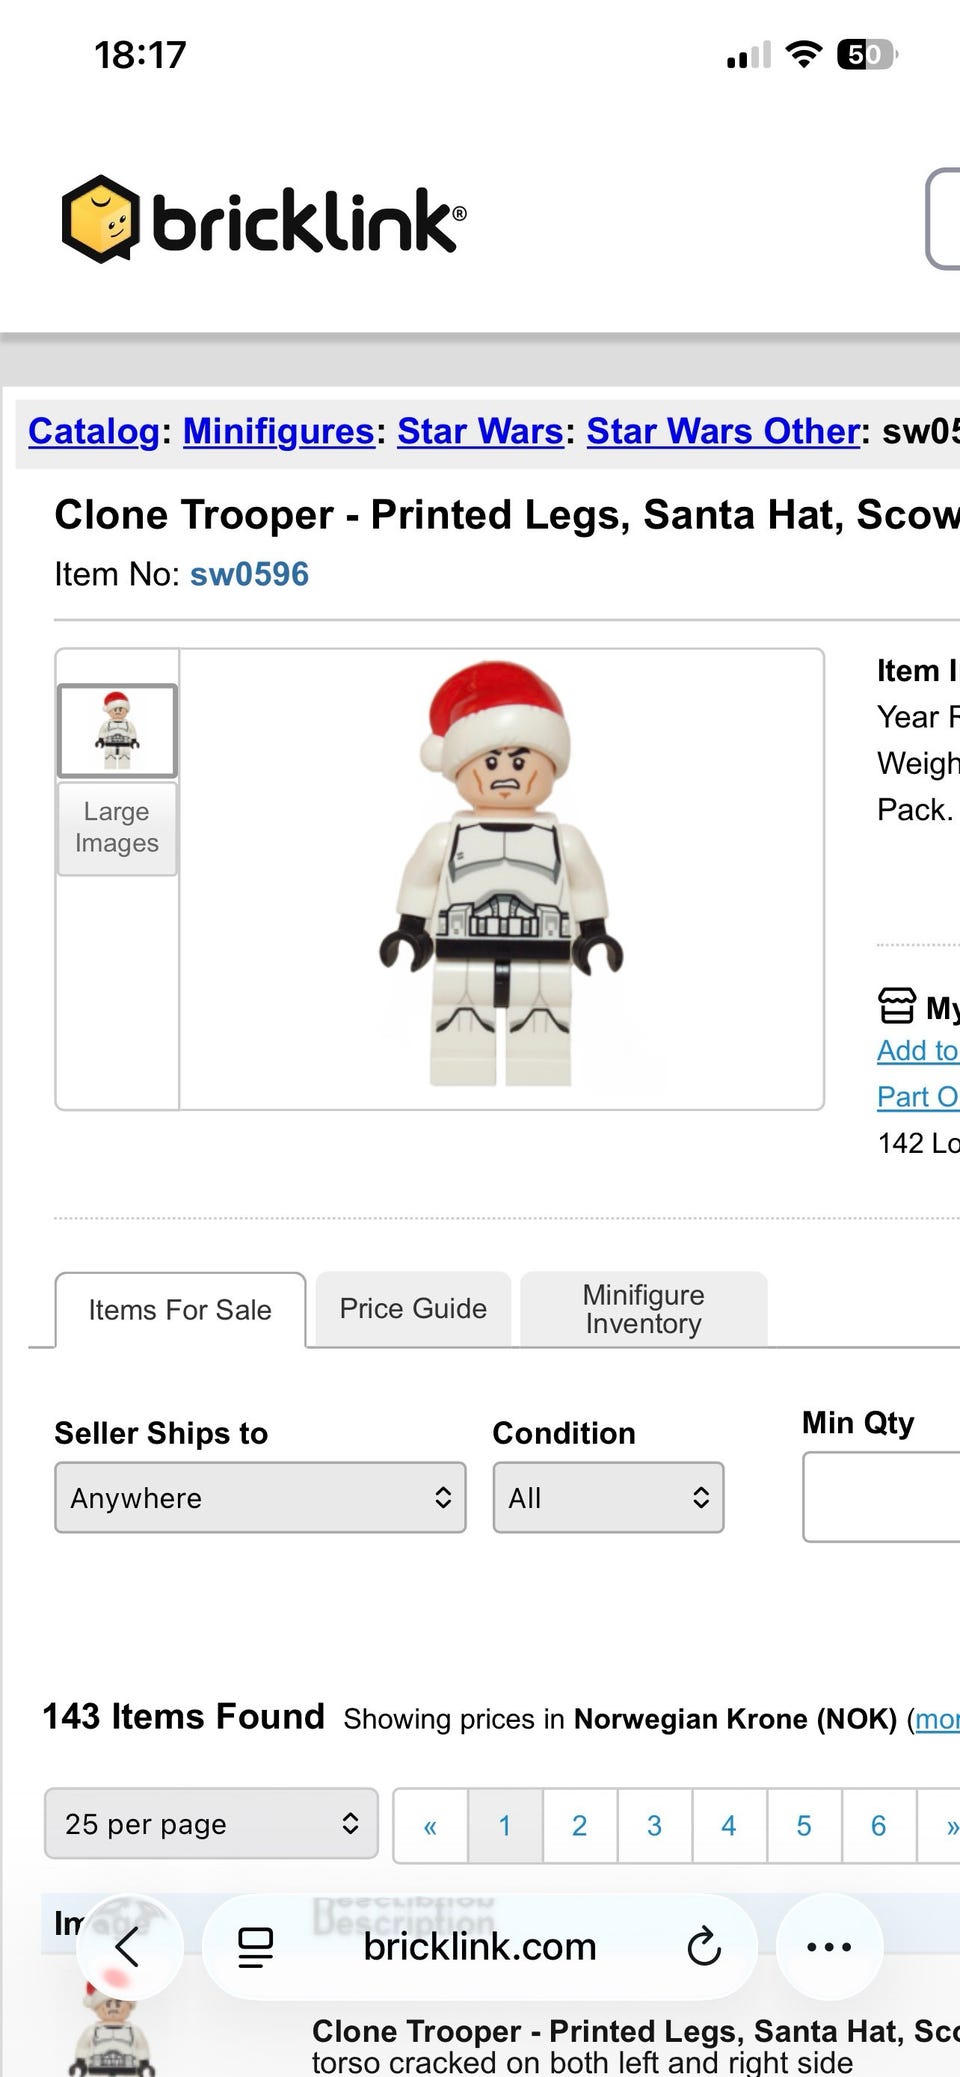Open Seller Ships to Anywhere dropdown
960x2077 pixels.
tap(260, 1497)
